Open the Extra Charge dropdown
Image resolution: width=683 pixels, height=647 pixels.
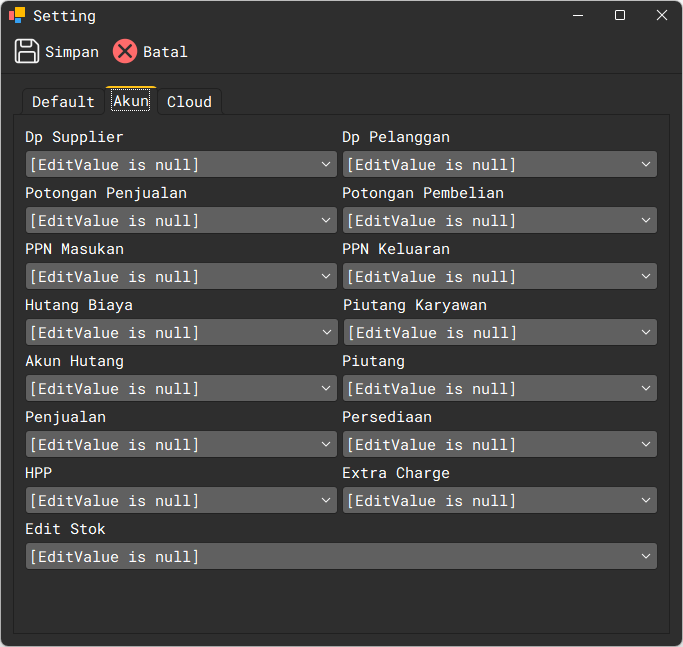(646, 501)
